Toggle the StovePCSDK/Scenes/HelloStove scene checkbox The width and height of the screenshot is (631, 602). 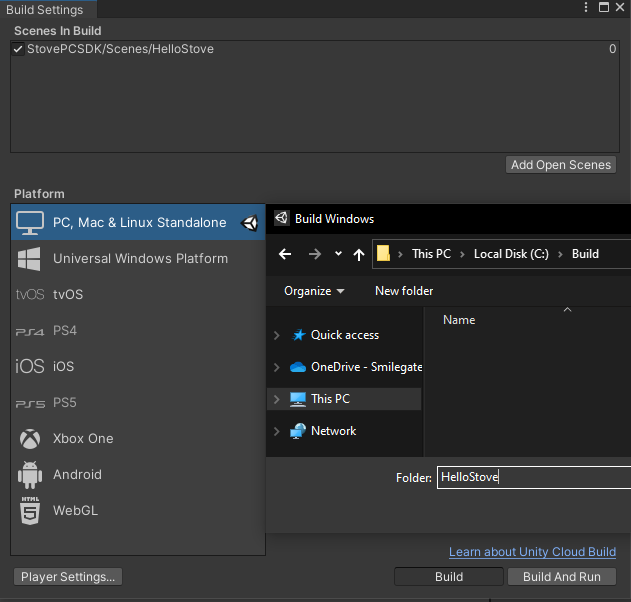click(18, 49)
